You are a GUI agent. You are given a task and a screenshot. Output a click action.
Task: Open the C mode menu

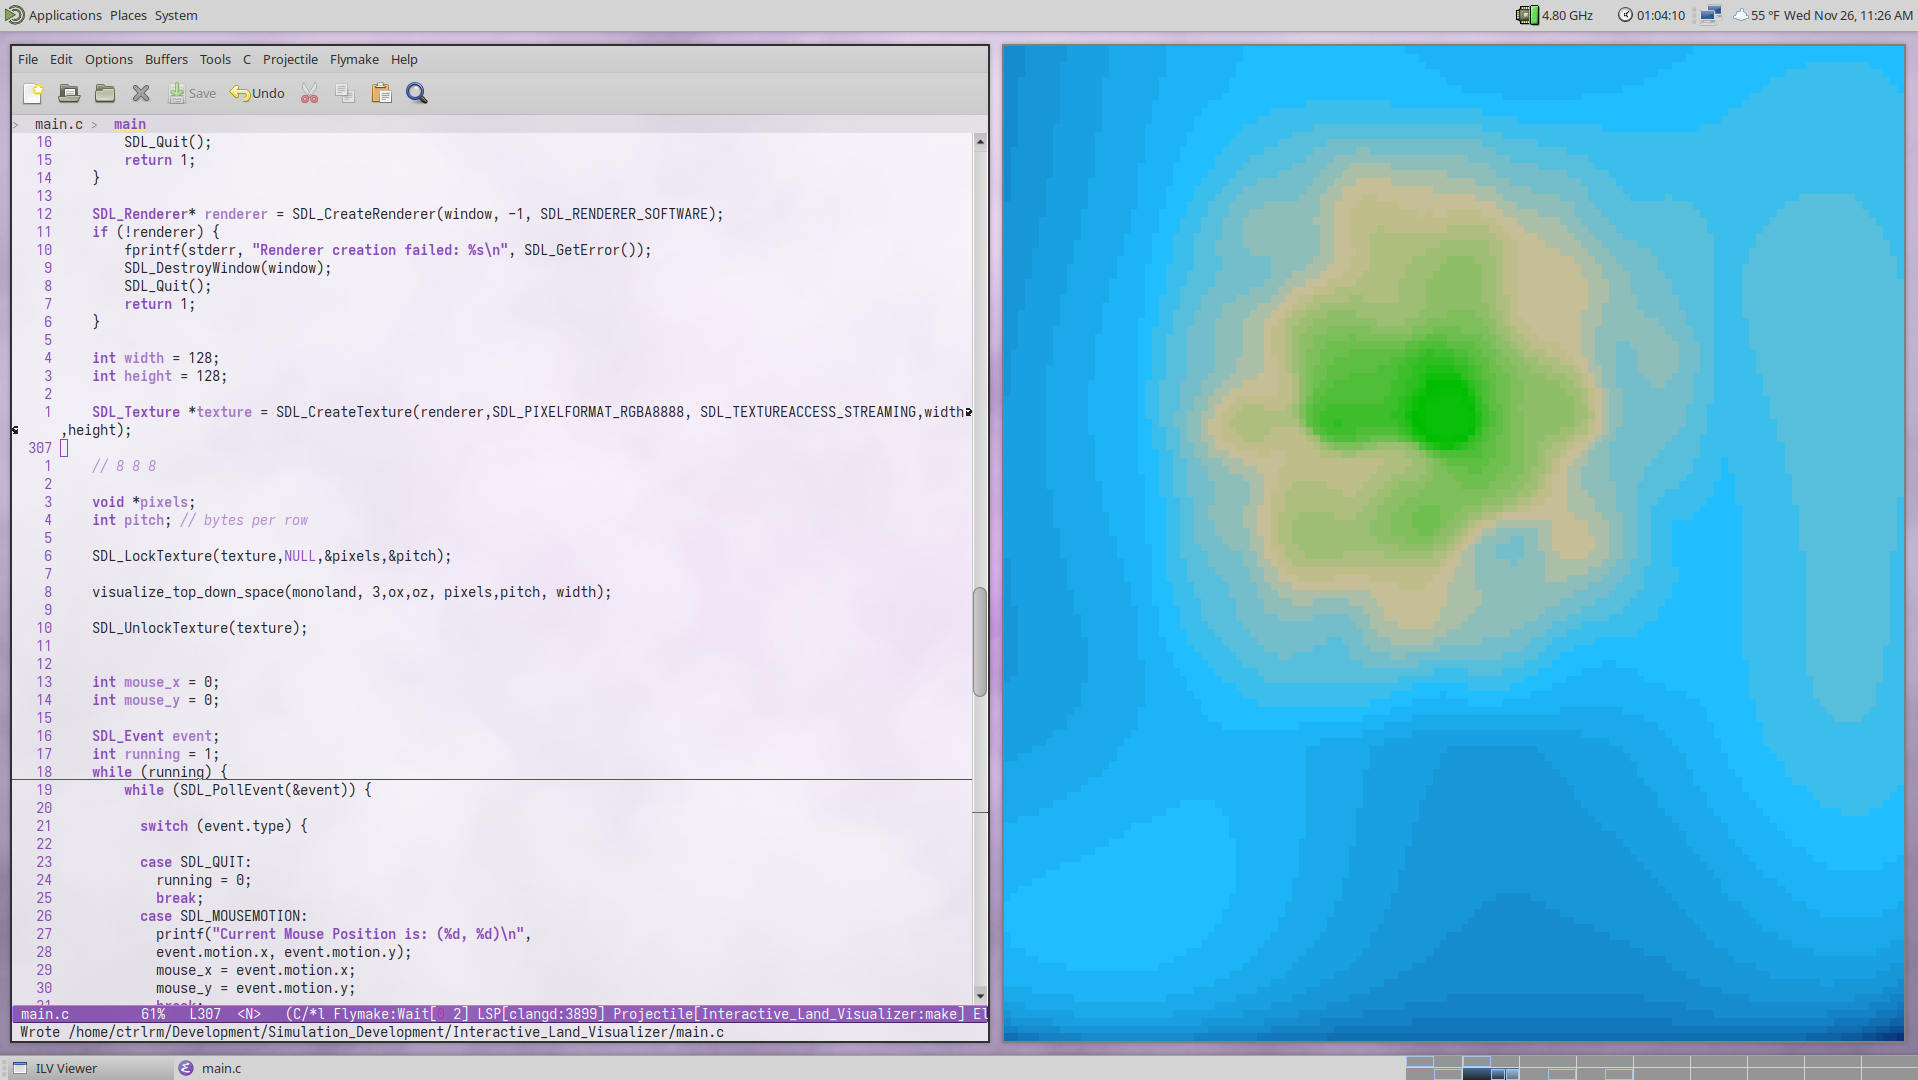click(x=247, y=59)
